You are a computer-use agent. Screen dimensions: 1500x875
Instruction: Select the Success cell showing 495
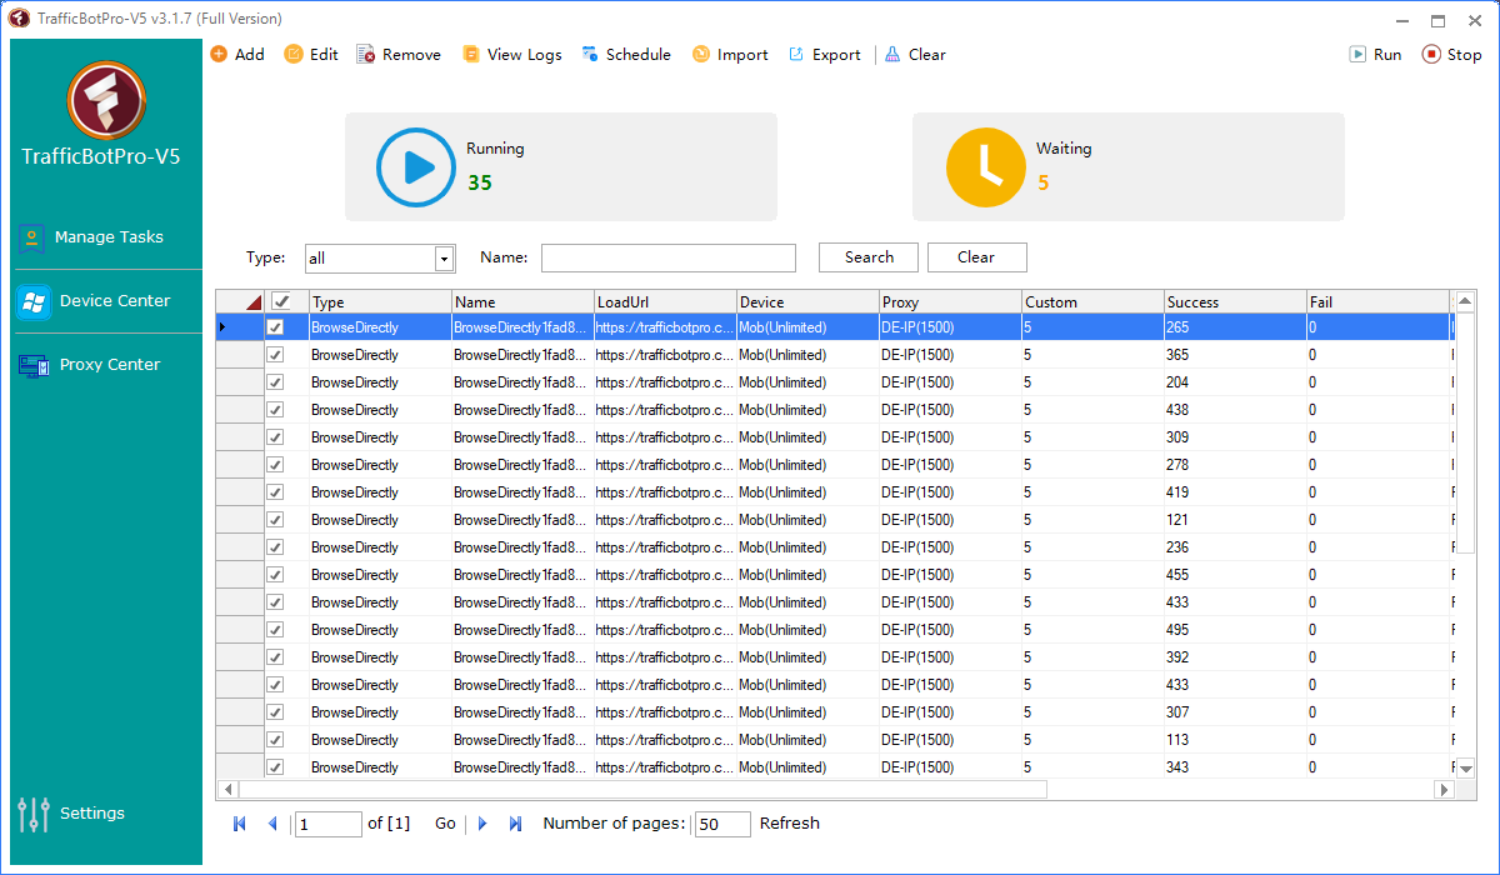[1234, 630]
